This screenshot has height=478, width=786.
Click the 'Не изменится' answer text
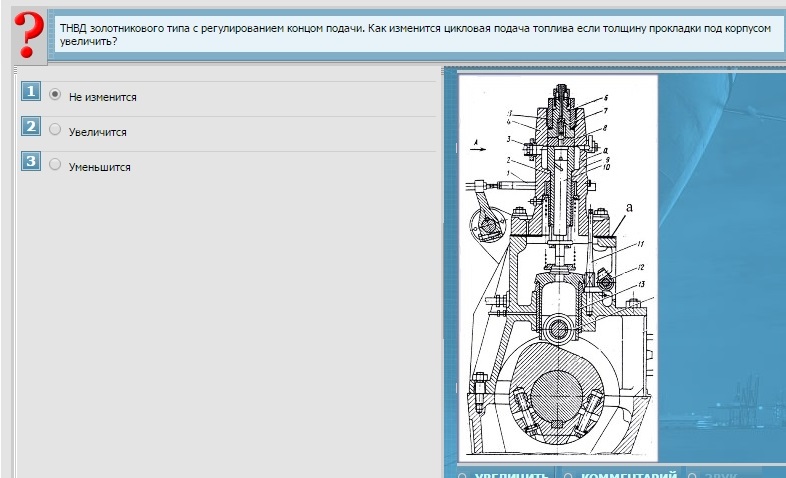pos(103,97)
